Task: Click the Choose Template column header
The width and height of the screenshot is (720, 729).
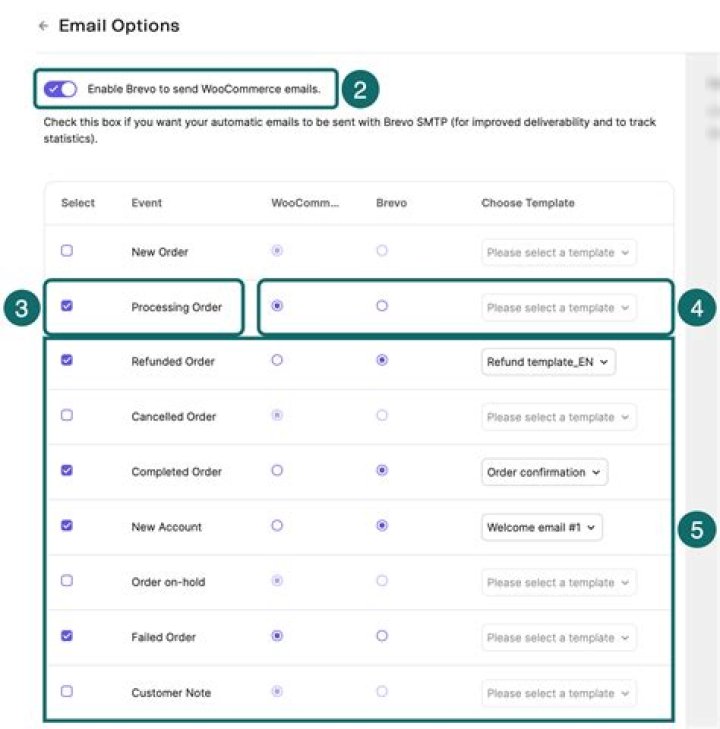Action: [x=528, y=203]
